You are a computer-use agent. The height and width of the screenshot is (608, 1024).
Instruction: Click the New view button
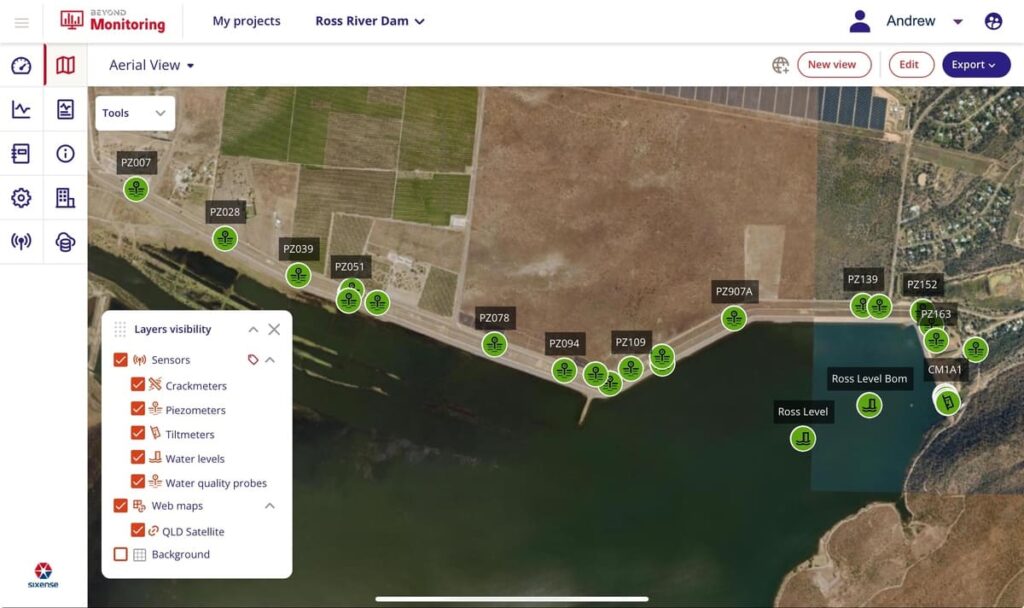click(833, 65)
